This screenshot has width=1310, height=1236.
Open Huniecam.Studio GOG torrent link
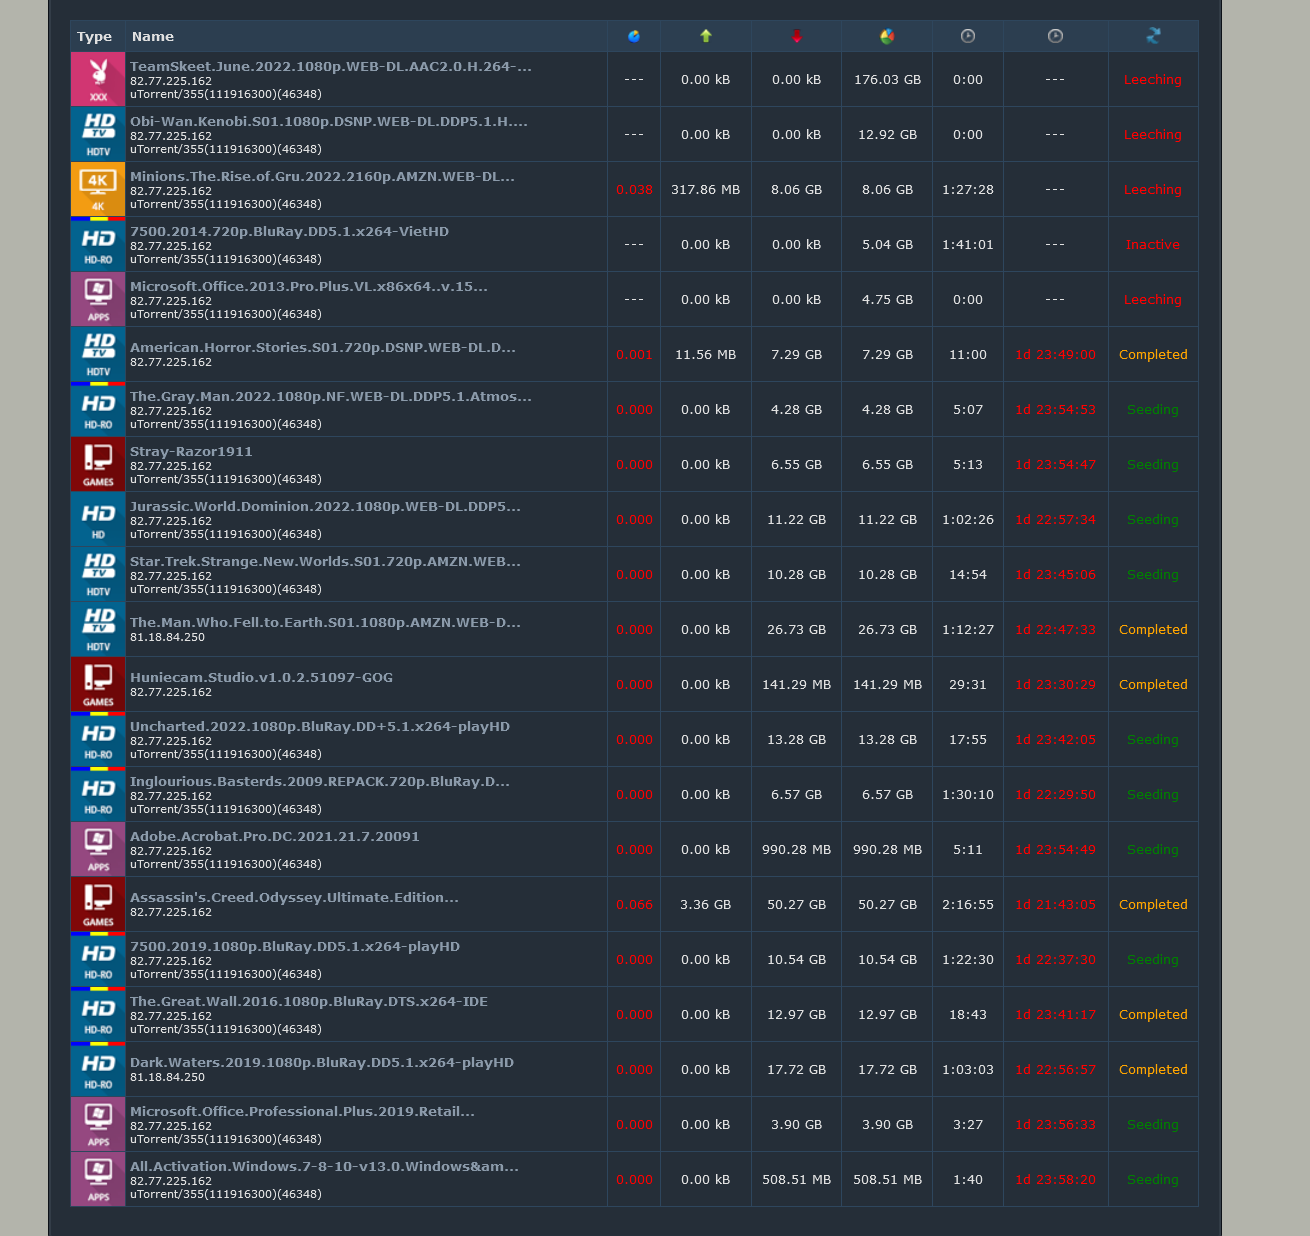click(x=261, y=677)
